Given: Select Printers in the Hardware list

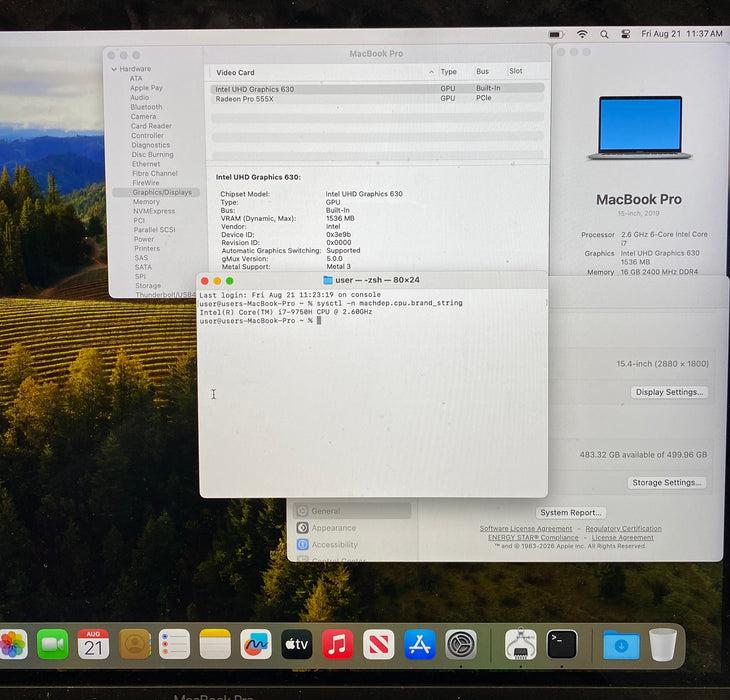Looking at the screenshot, I should tap(147, 248).
